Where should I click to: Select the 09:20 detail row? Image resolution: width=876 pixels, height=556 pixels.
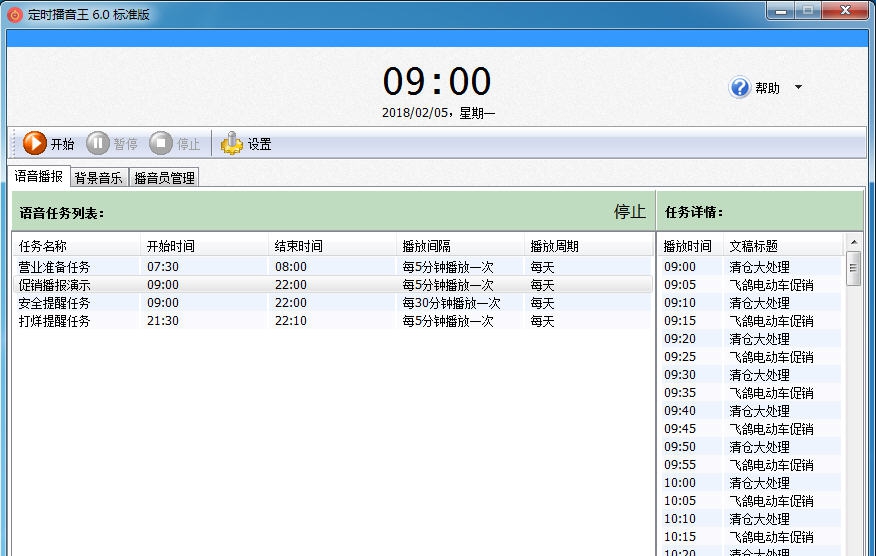[750, 339]
